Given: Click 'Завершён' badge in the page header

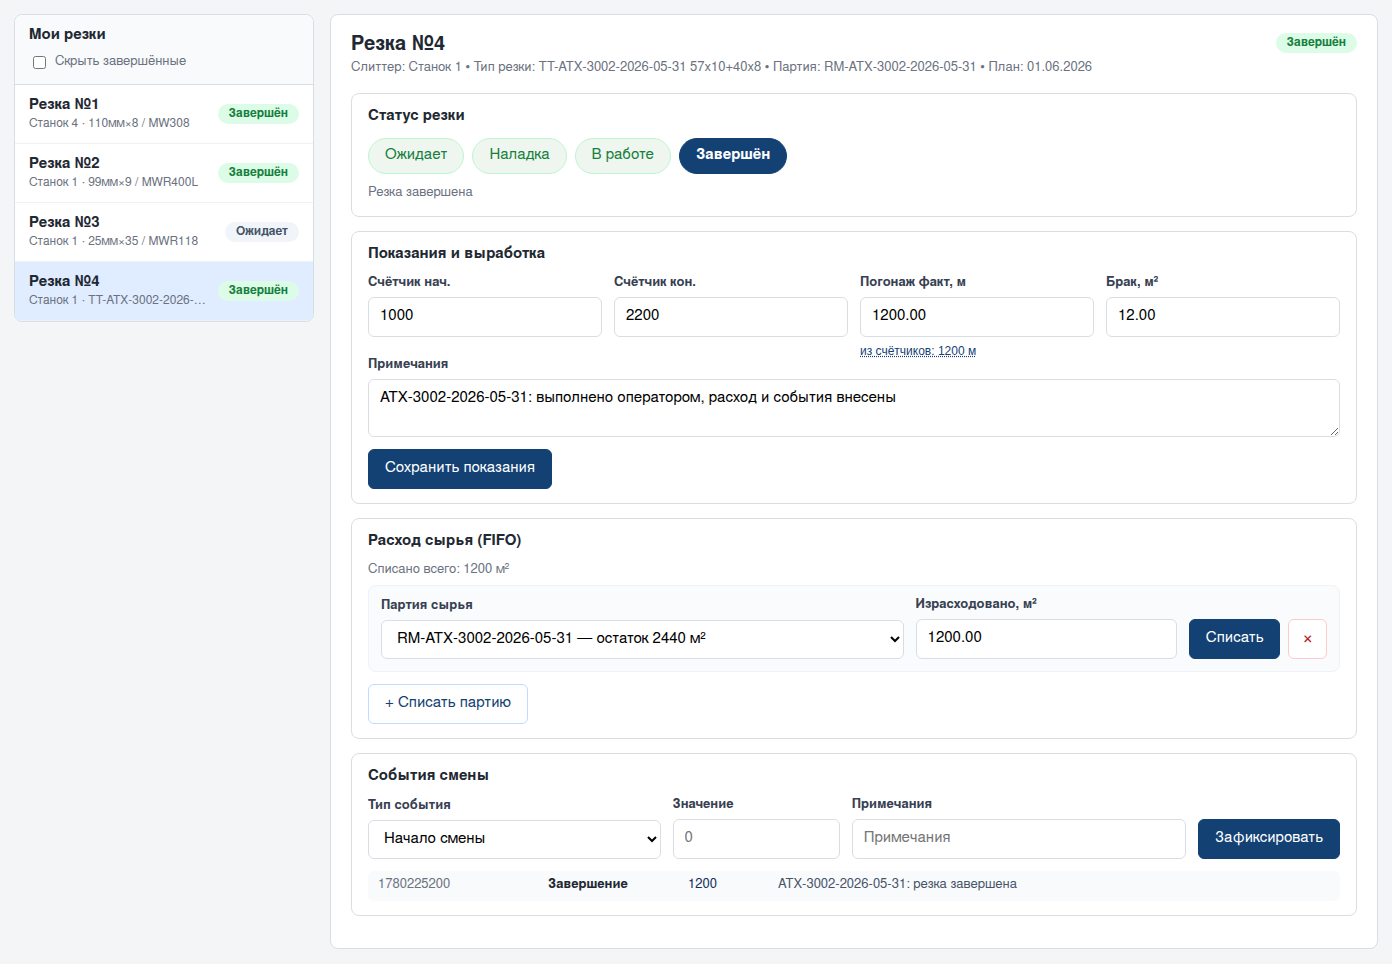Looking at the screenshot, I should click(x=1316, y=43).
